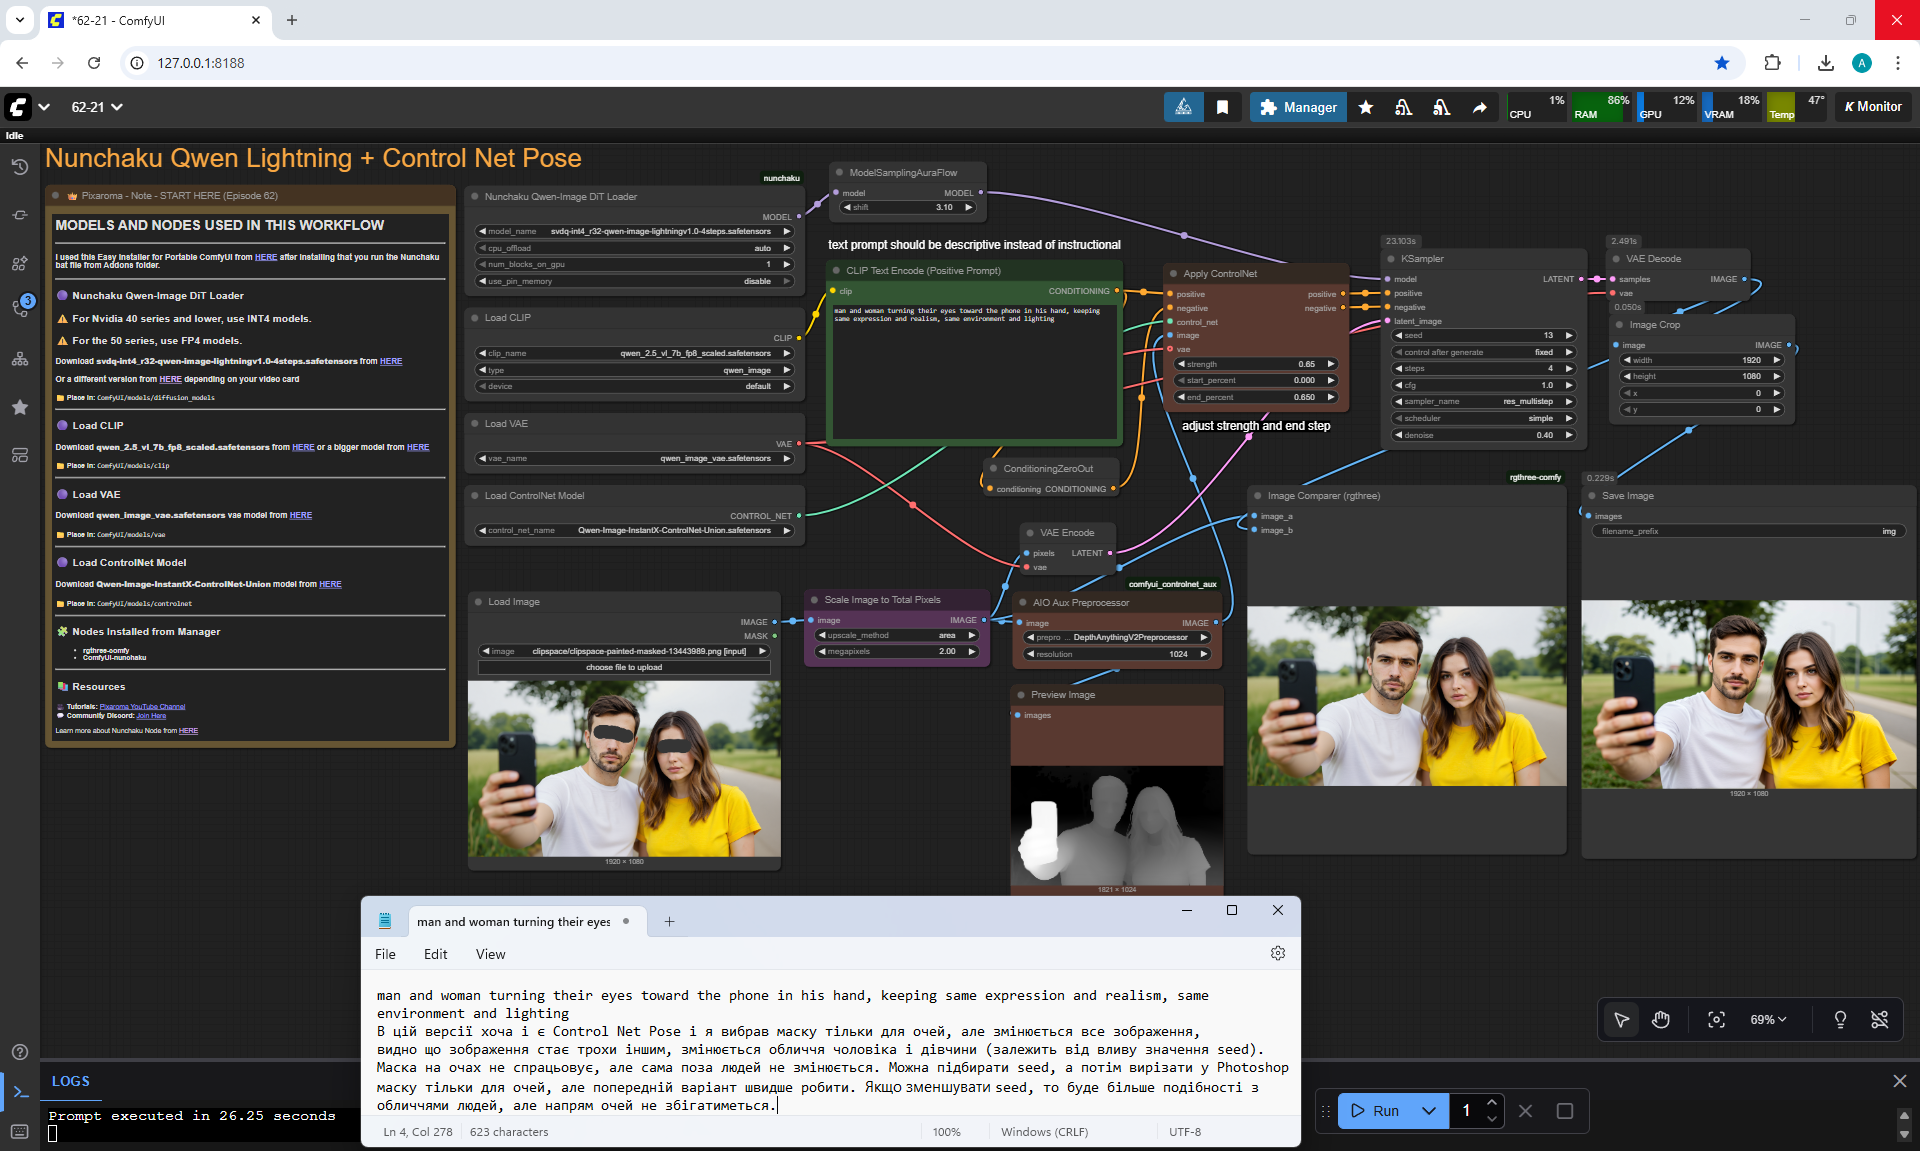Toggle use_pin_memory value arrow in DiT Loader

pos(787,281)
